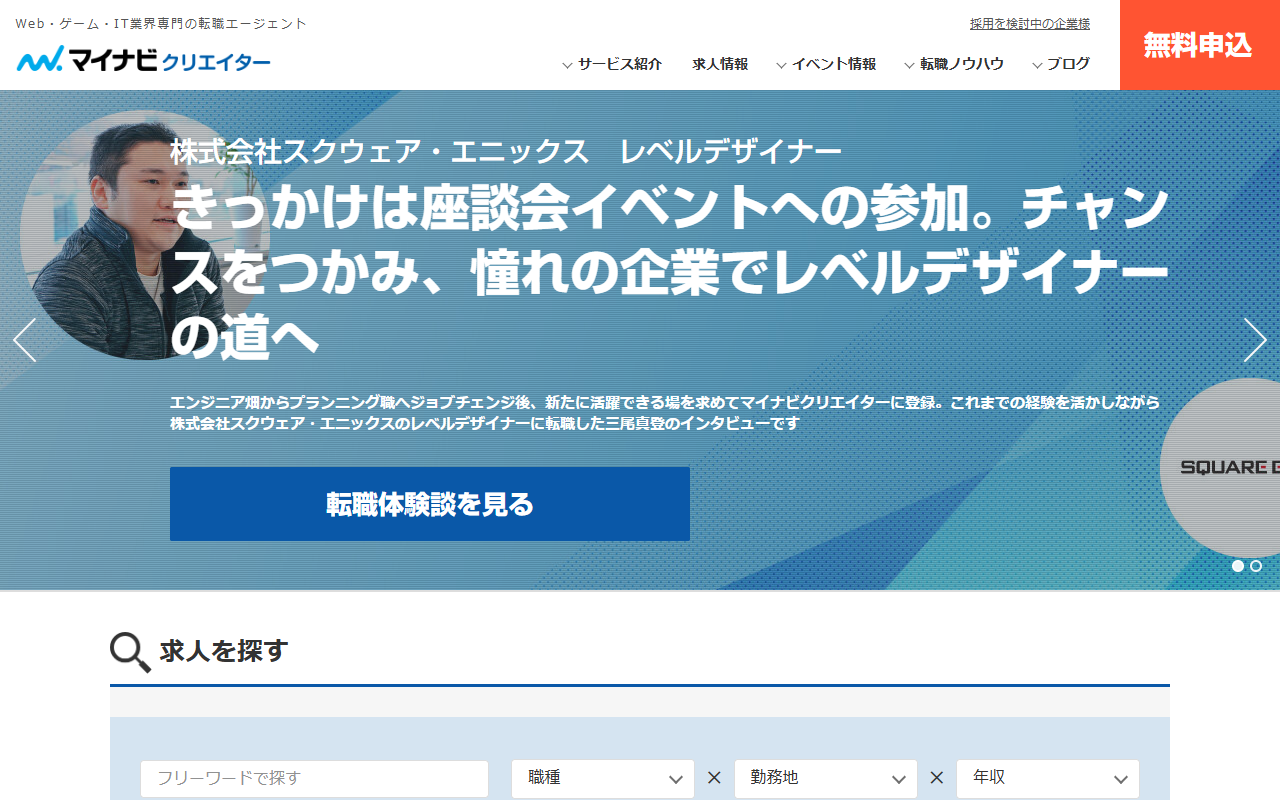Open the サービス紹介 menu
The width and height of the screenshot is (1280, 800).
tap(612, 64)
